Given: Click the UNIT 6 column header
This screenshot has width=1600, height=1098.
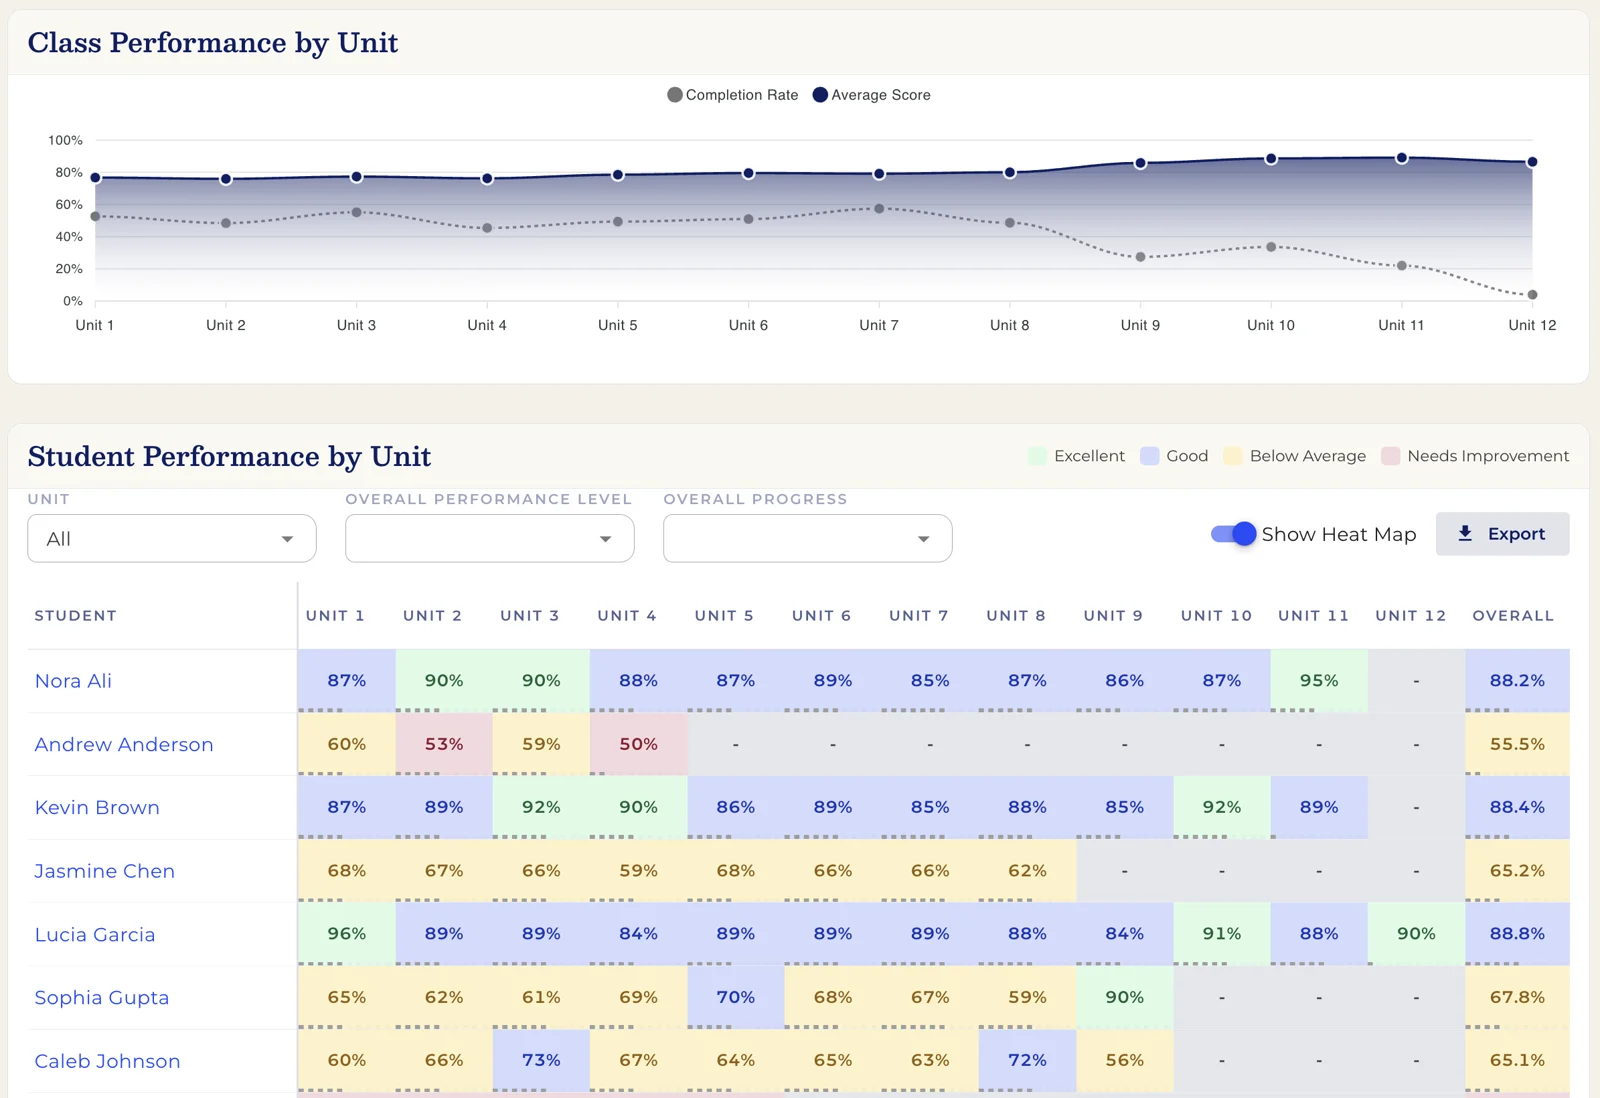Looking at the screenshot, I should click(x=822, y=616).
